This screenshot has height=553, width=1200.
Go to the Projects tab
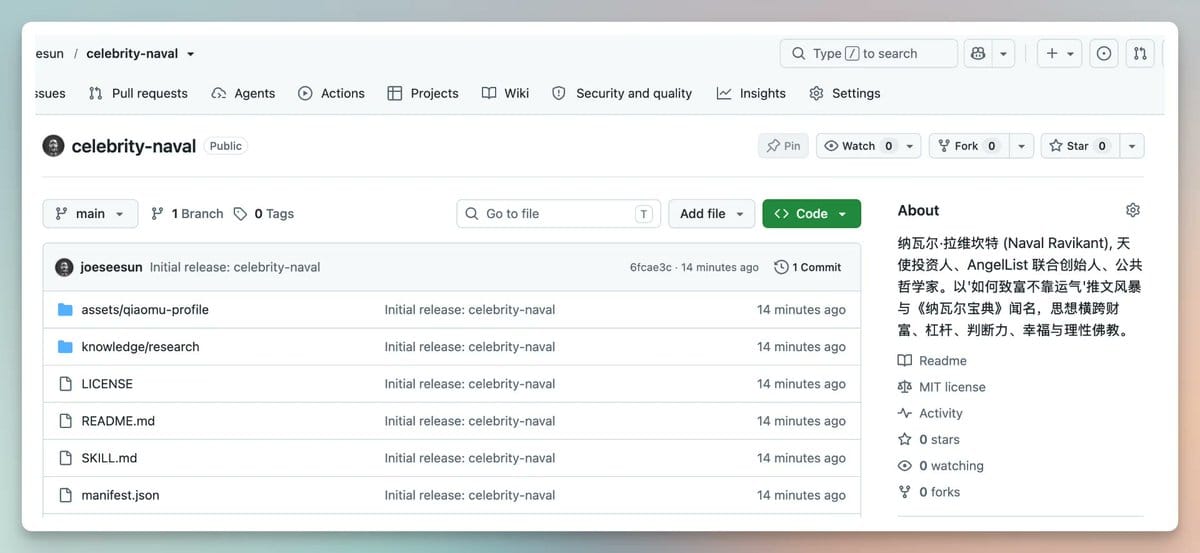[422, 93]
